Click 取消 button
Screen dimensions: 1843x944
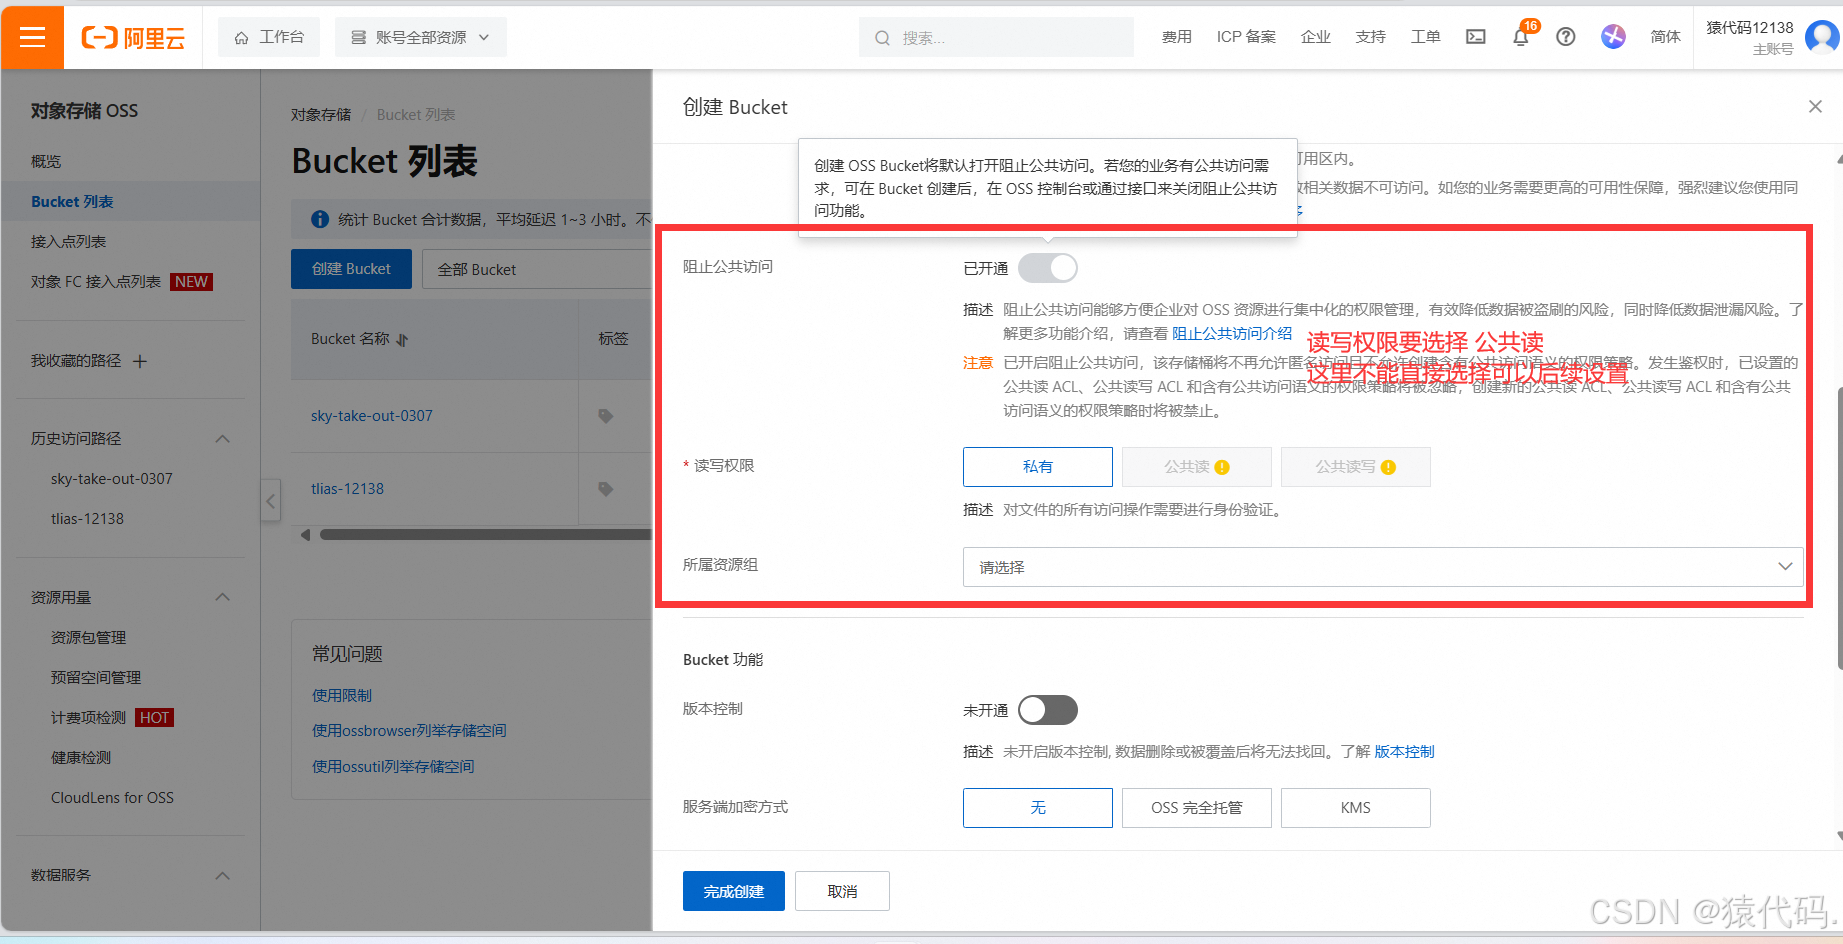point(842,891)
